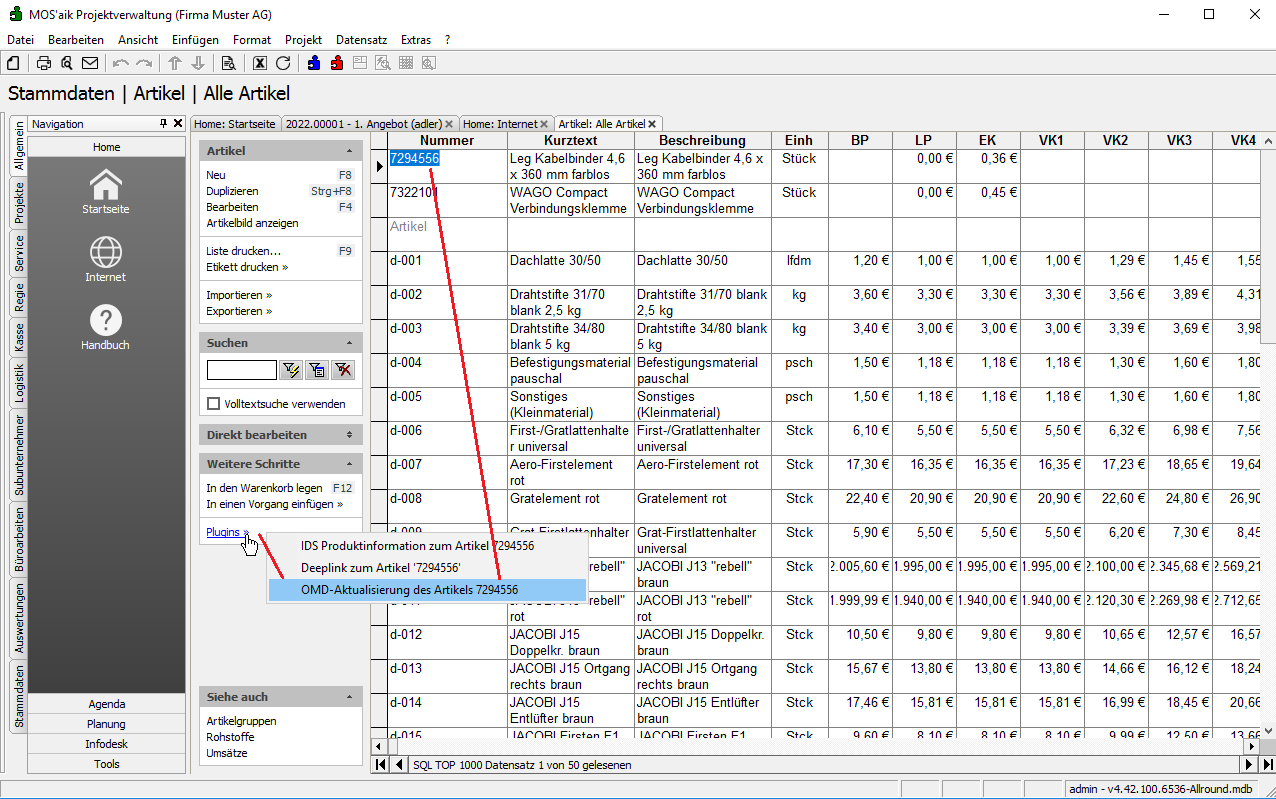Viewport: 1276px width, 799px height.
Task: Apply quick filter with lightning funnel icon
Action: point(291,370)
